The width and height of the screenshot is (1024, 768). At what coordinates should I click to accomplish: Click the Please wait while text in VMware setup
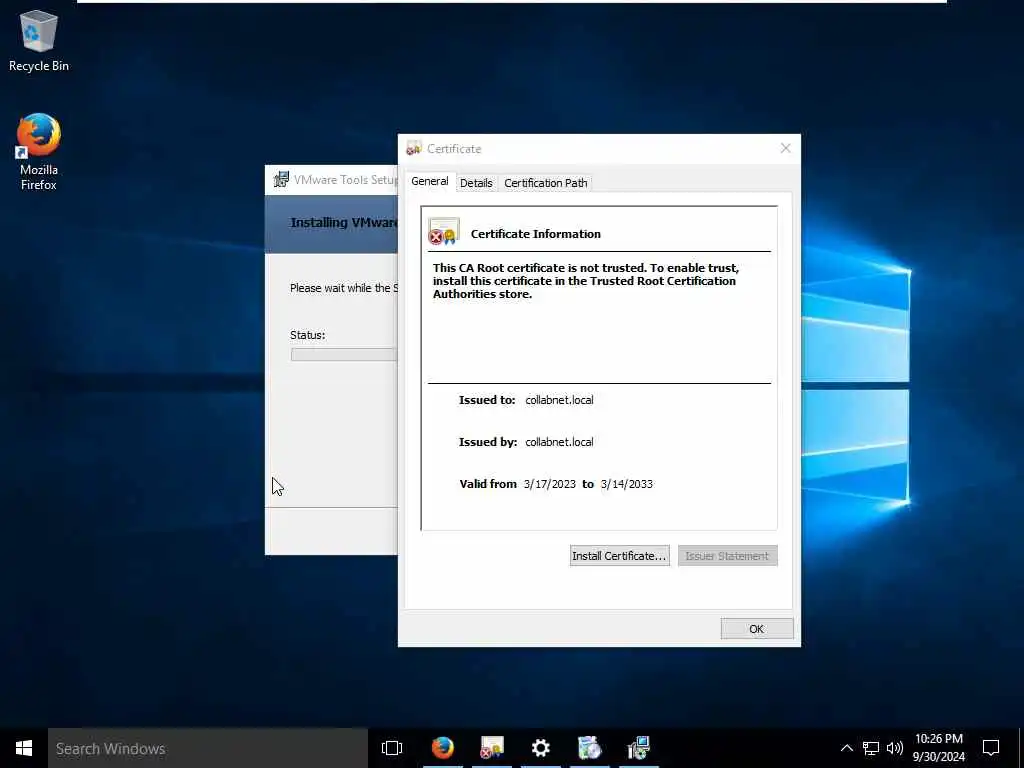click(344, 288)
